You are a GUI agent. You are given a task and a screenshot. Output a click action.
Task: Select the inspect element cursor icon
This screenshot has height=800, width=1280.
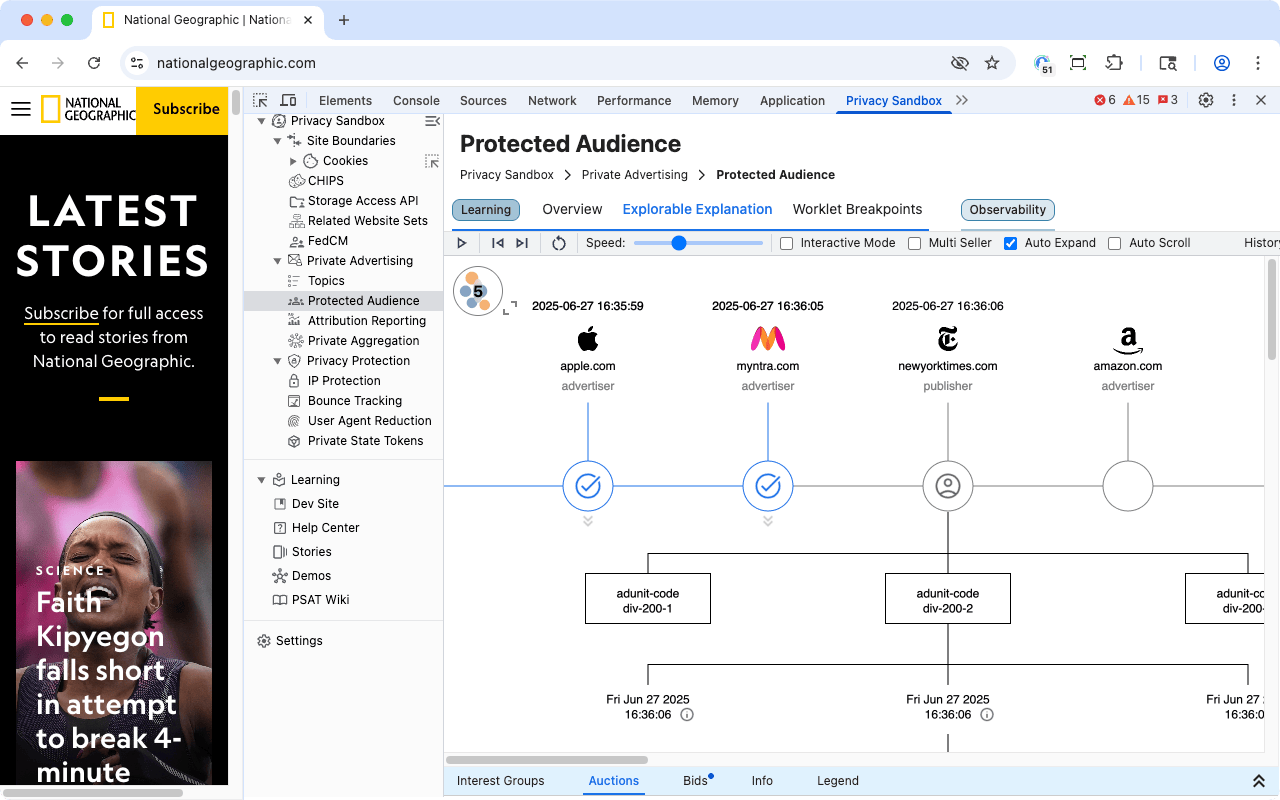pyautogui.click(x=260, y=100)
